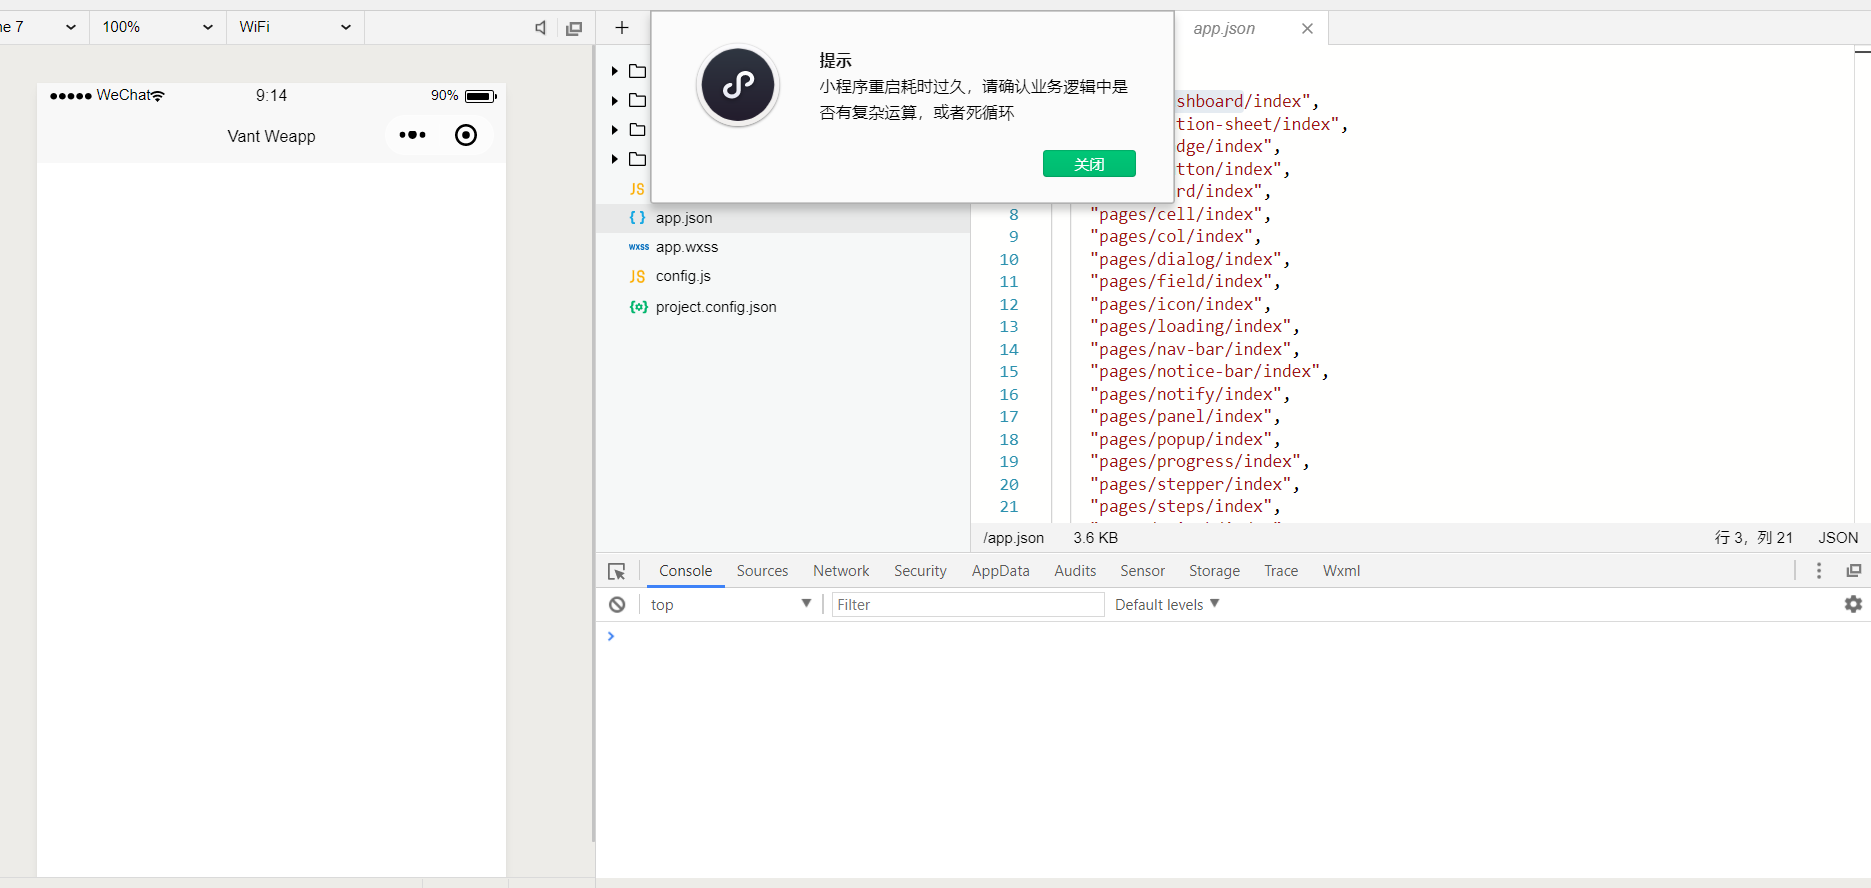Open the Wxml tab
This screenshot has height=888, width=1871.
pos(1341,571)
